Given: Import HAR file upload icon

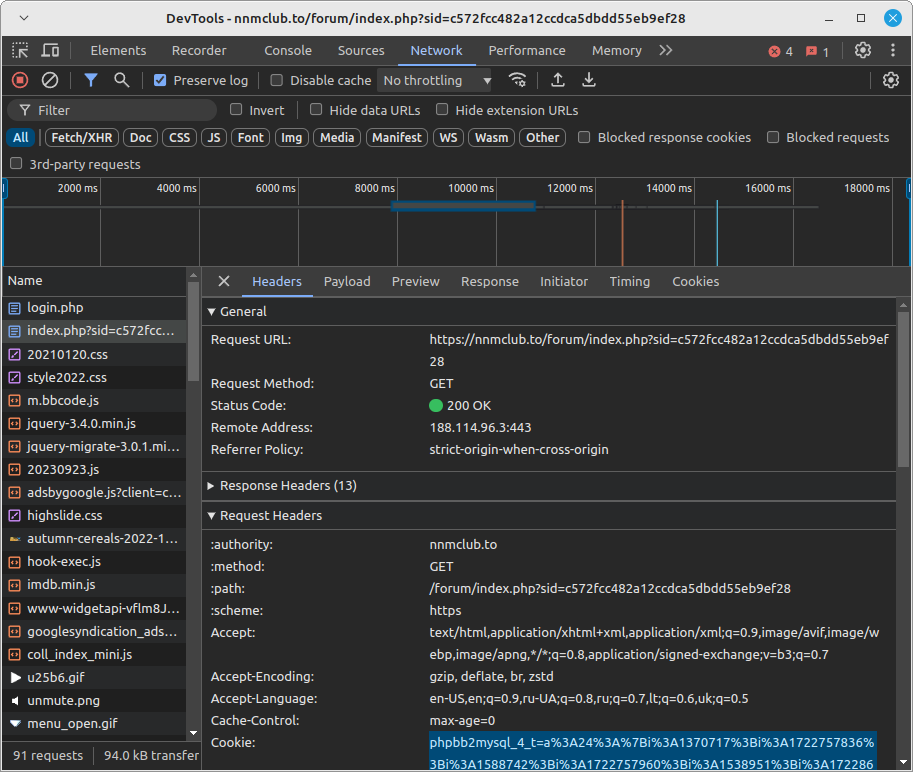Looking at the screenshot, I should click(x=558, y=80).
